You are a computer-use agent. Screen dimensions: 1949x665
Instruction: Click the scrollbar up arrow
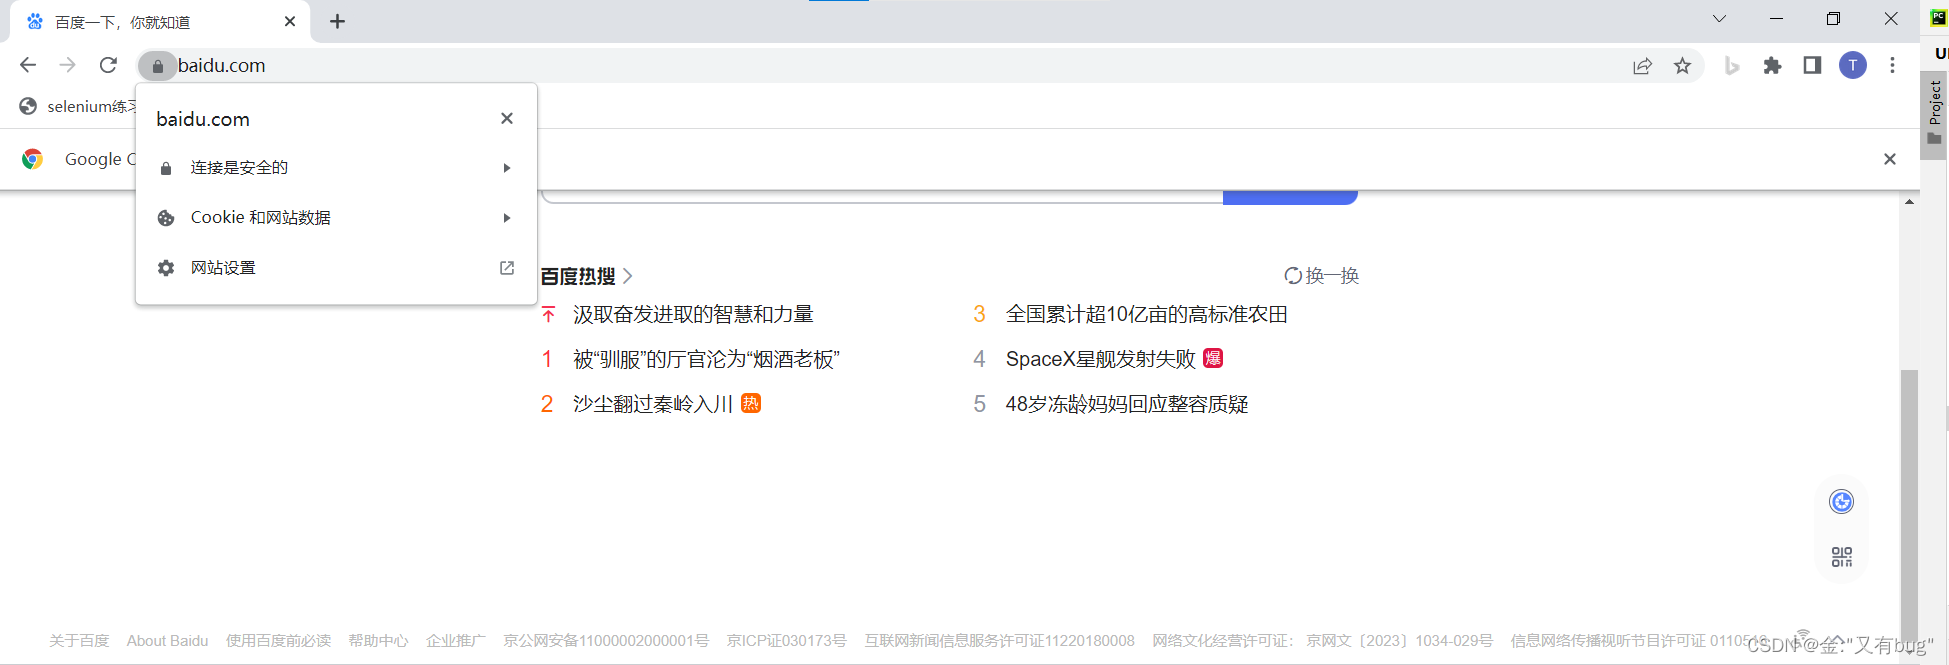click(x=1909, y=202)
